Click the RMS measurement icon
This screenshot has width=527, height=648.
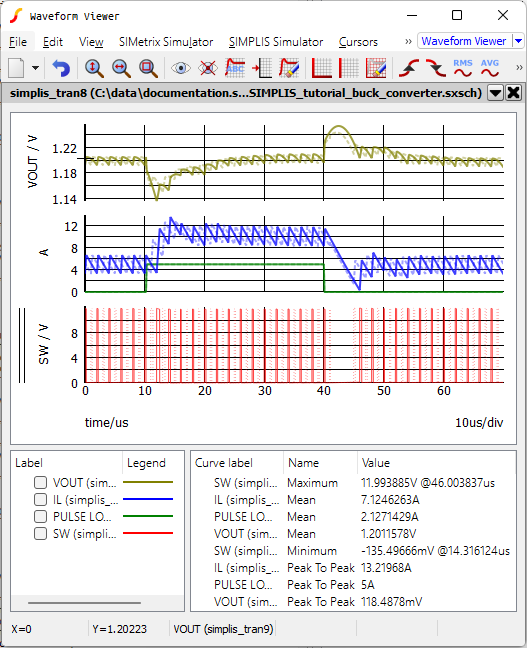point(463,68)
